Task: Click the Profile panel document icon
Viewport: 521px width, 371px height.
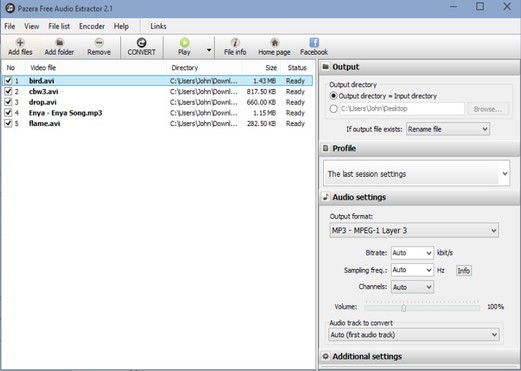Action: click(x=326, y=148)
